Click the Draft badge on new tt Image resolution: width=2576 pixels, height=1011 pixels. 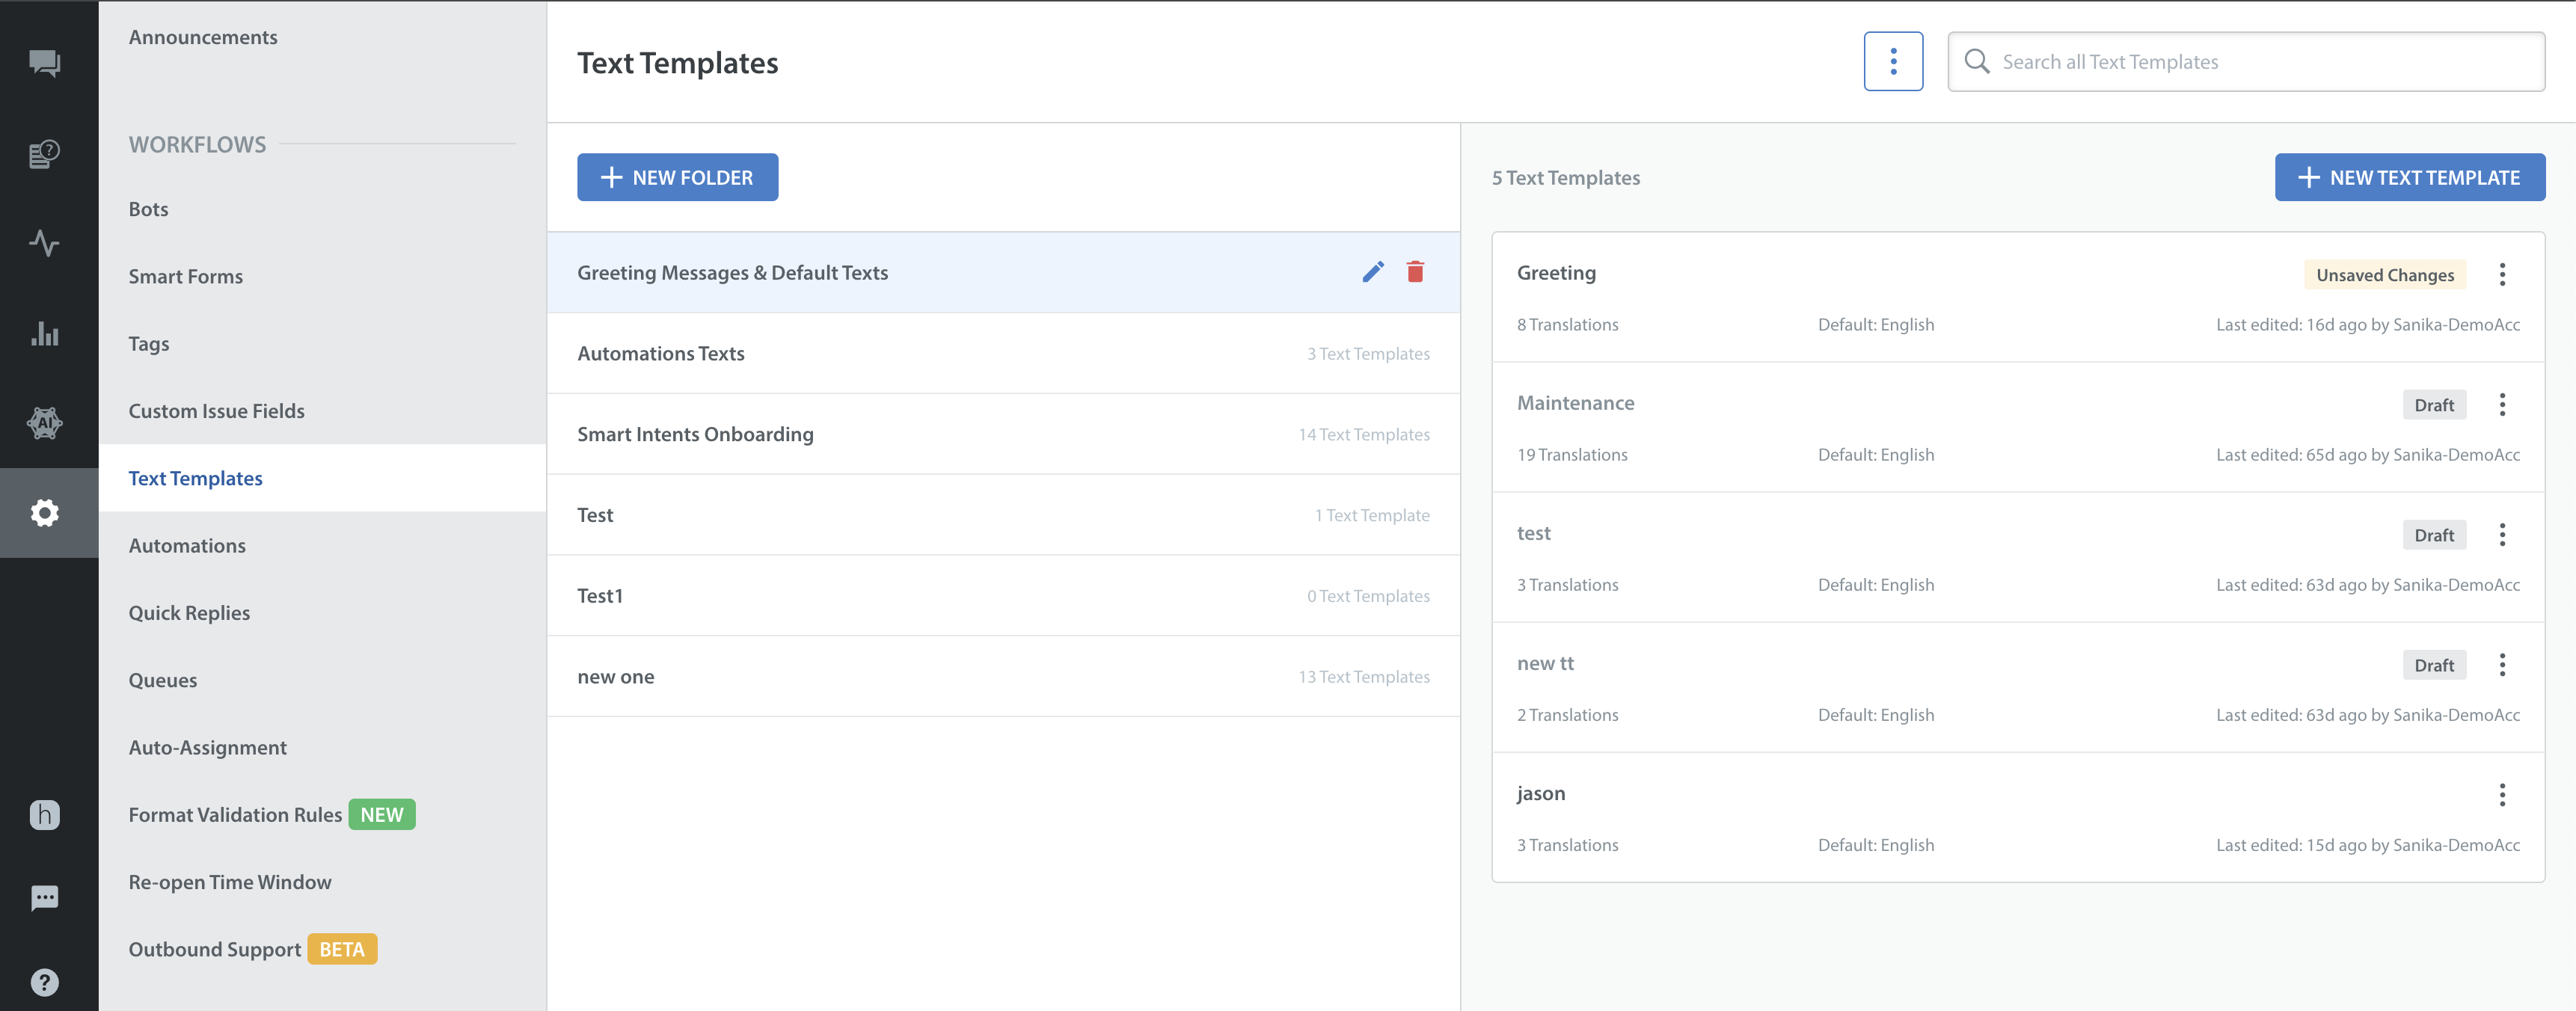pos(2434,665)
